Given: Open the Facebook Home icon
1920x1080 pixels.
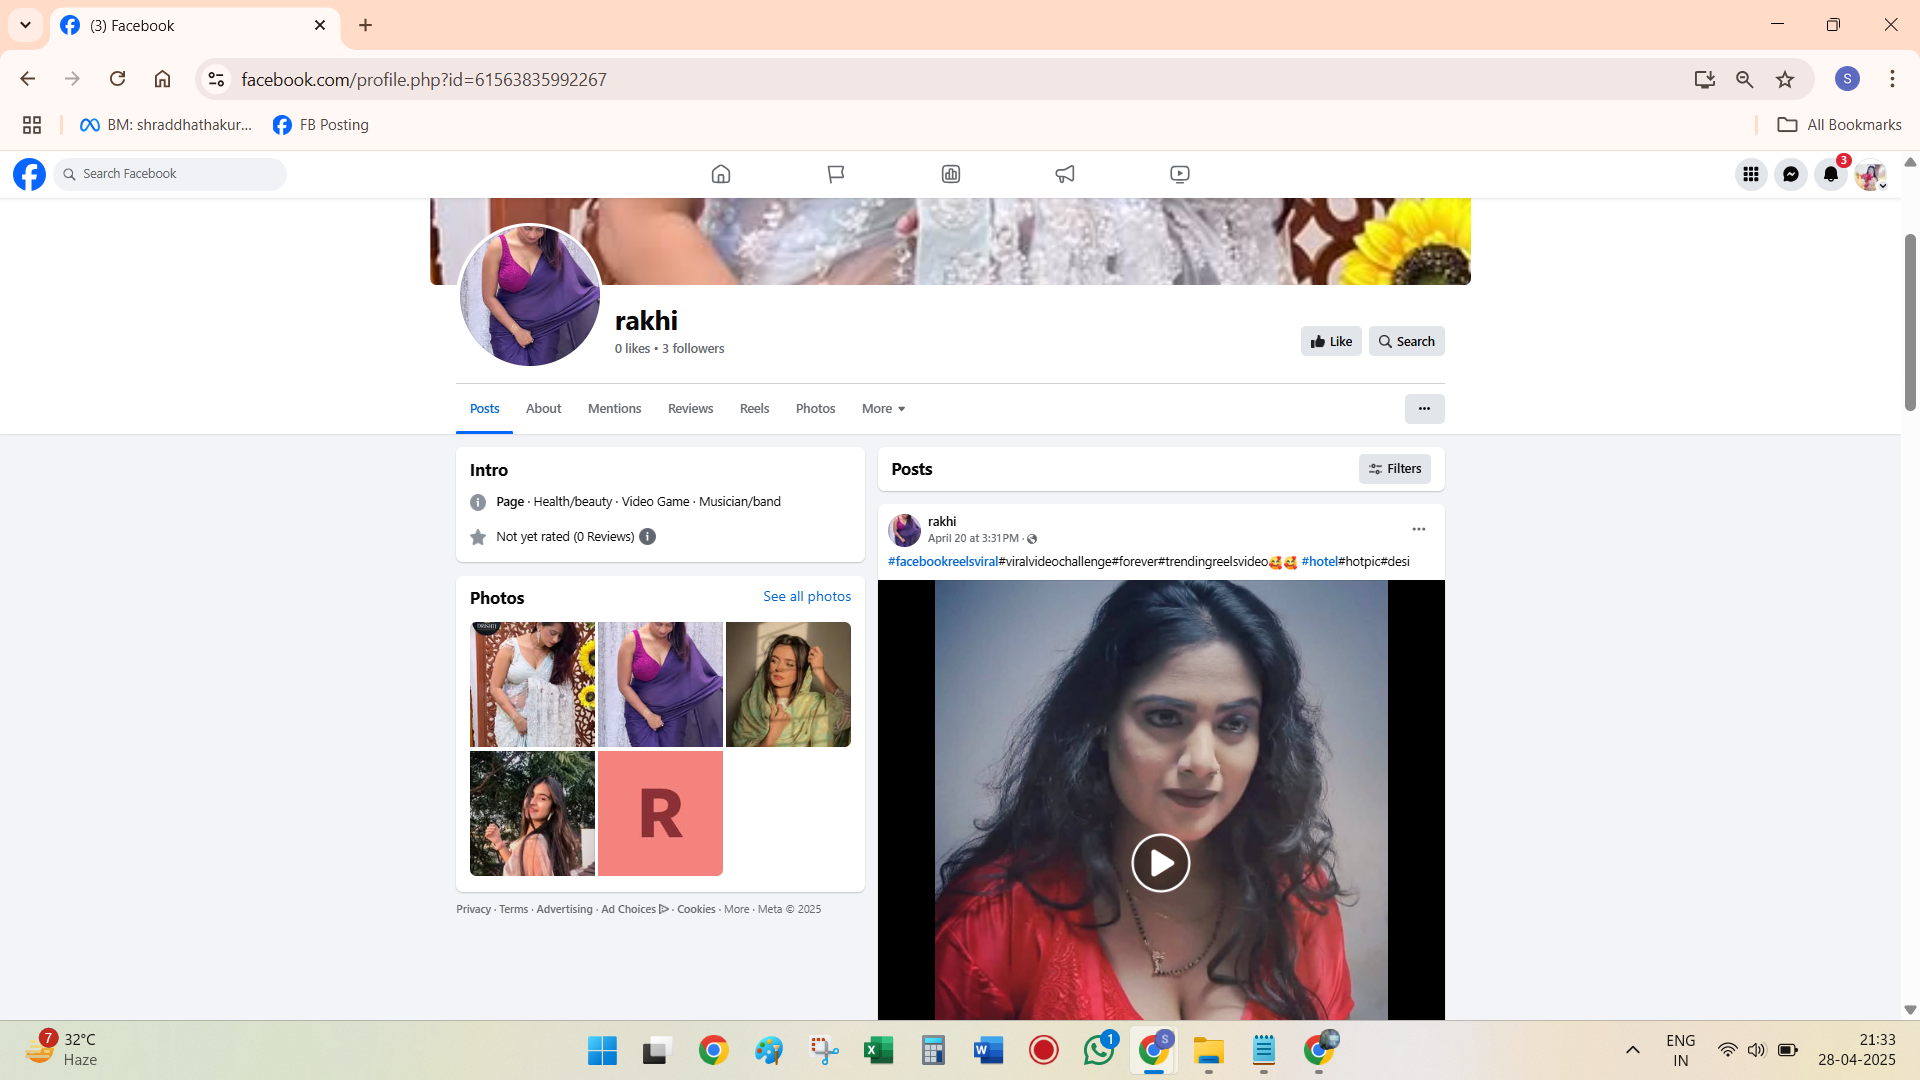Looking at the screenshot, I should pyautogui.click(x=721, y=174).
